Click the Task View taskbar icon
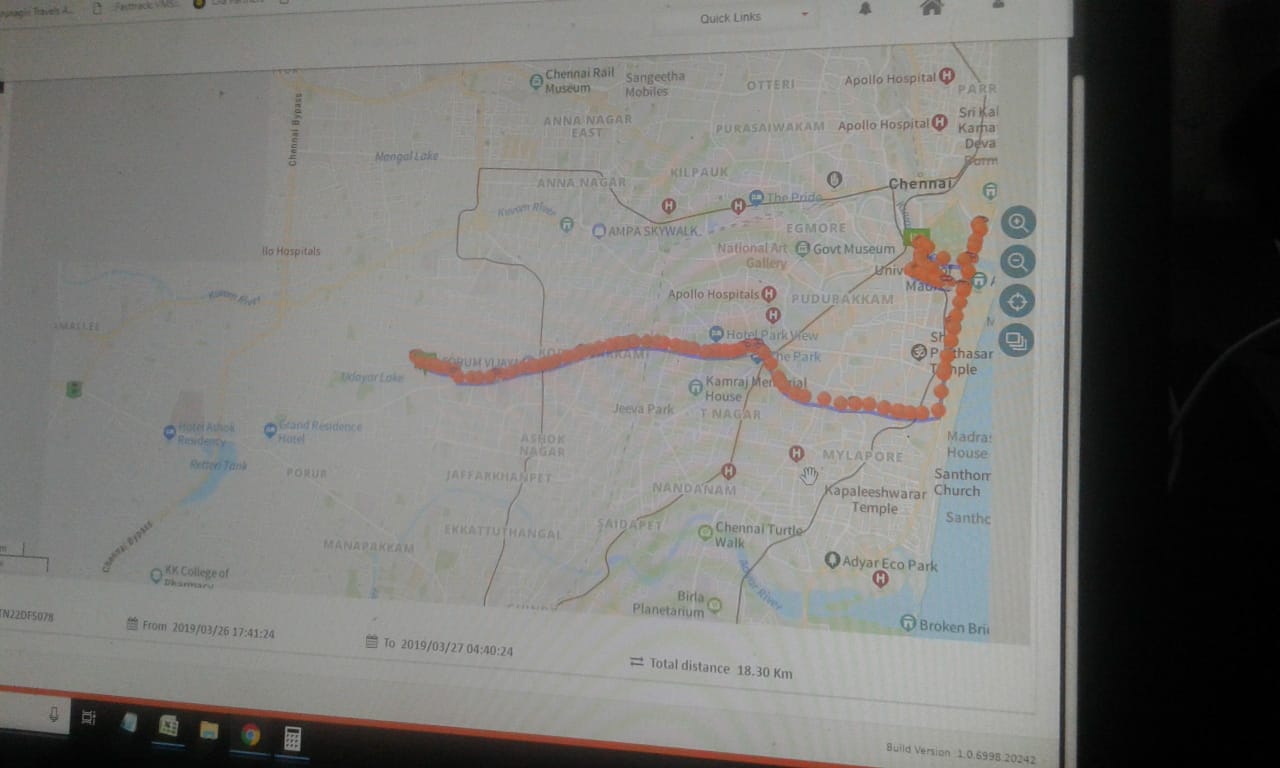The image size is (1280, 768). pyautogui.click(x=88, y=717)
